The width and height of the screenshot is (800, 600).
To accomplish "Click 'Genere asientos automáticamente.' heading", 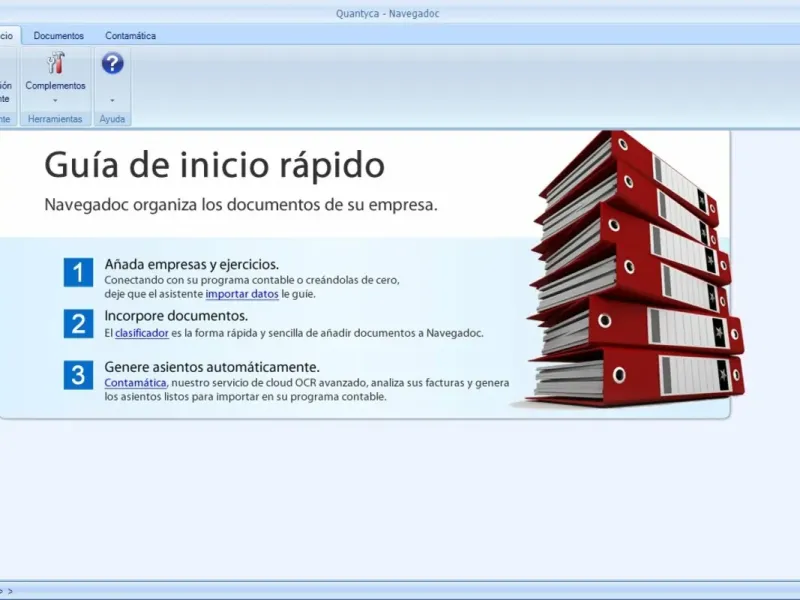I will click(212, 367).
